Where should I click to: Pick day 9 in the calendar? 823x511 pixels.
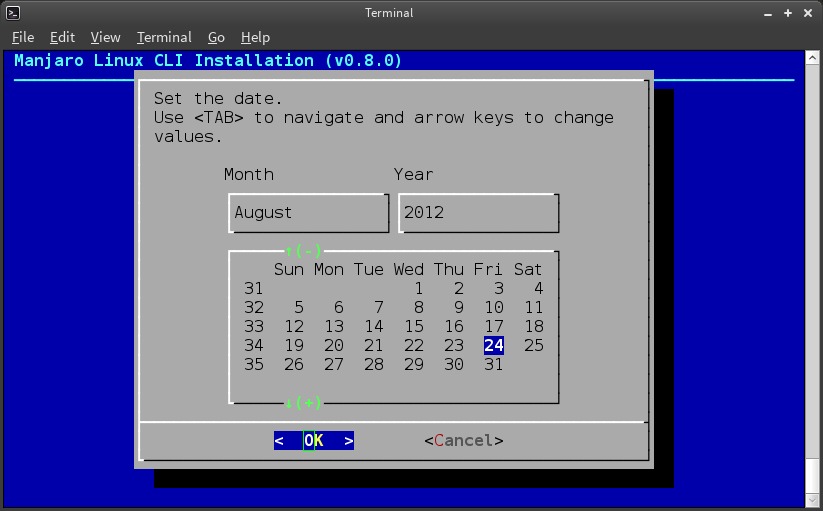pos(459,307)
